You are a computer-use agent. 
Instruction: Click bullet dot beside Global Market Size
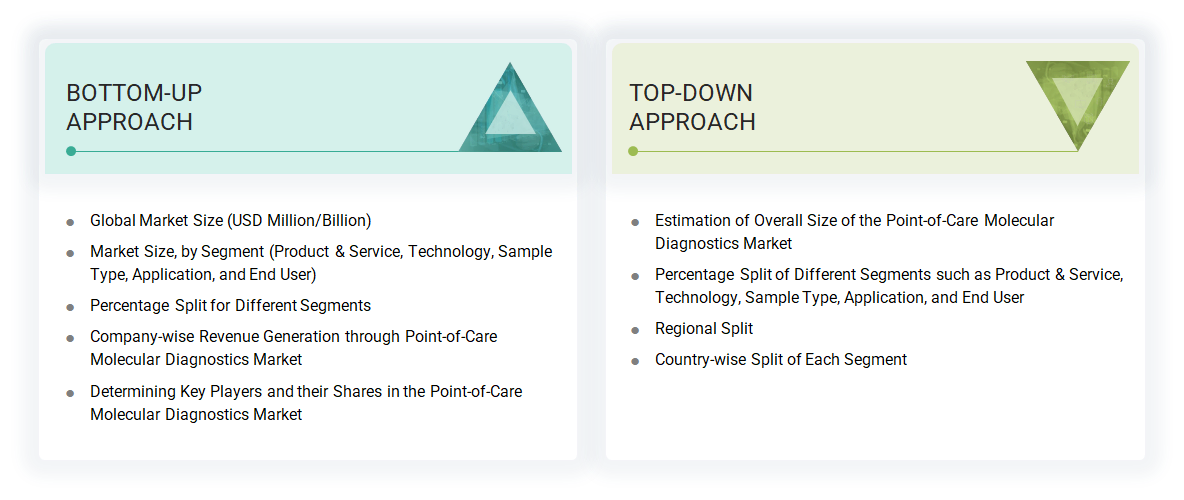[70, 222]
